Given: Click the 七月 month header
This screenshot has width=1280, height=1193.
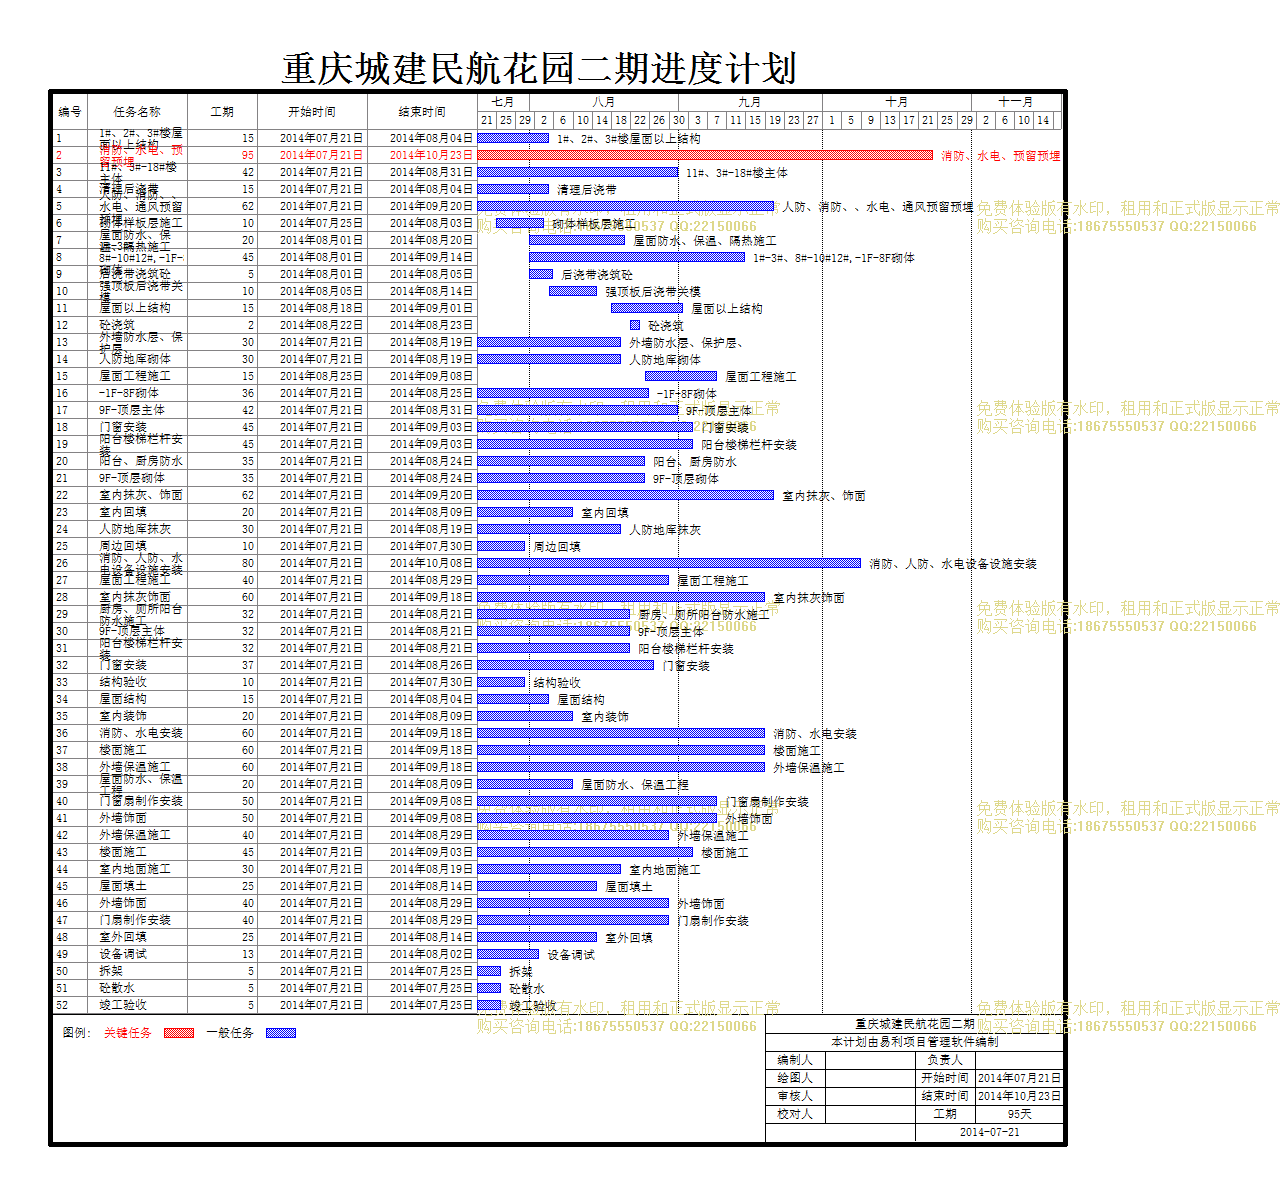Looking at the screenshot, I should pyautogui.click(x=503, y=102).
